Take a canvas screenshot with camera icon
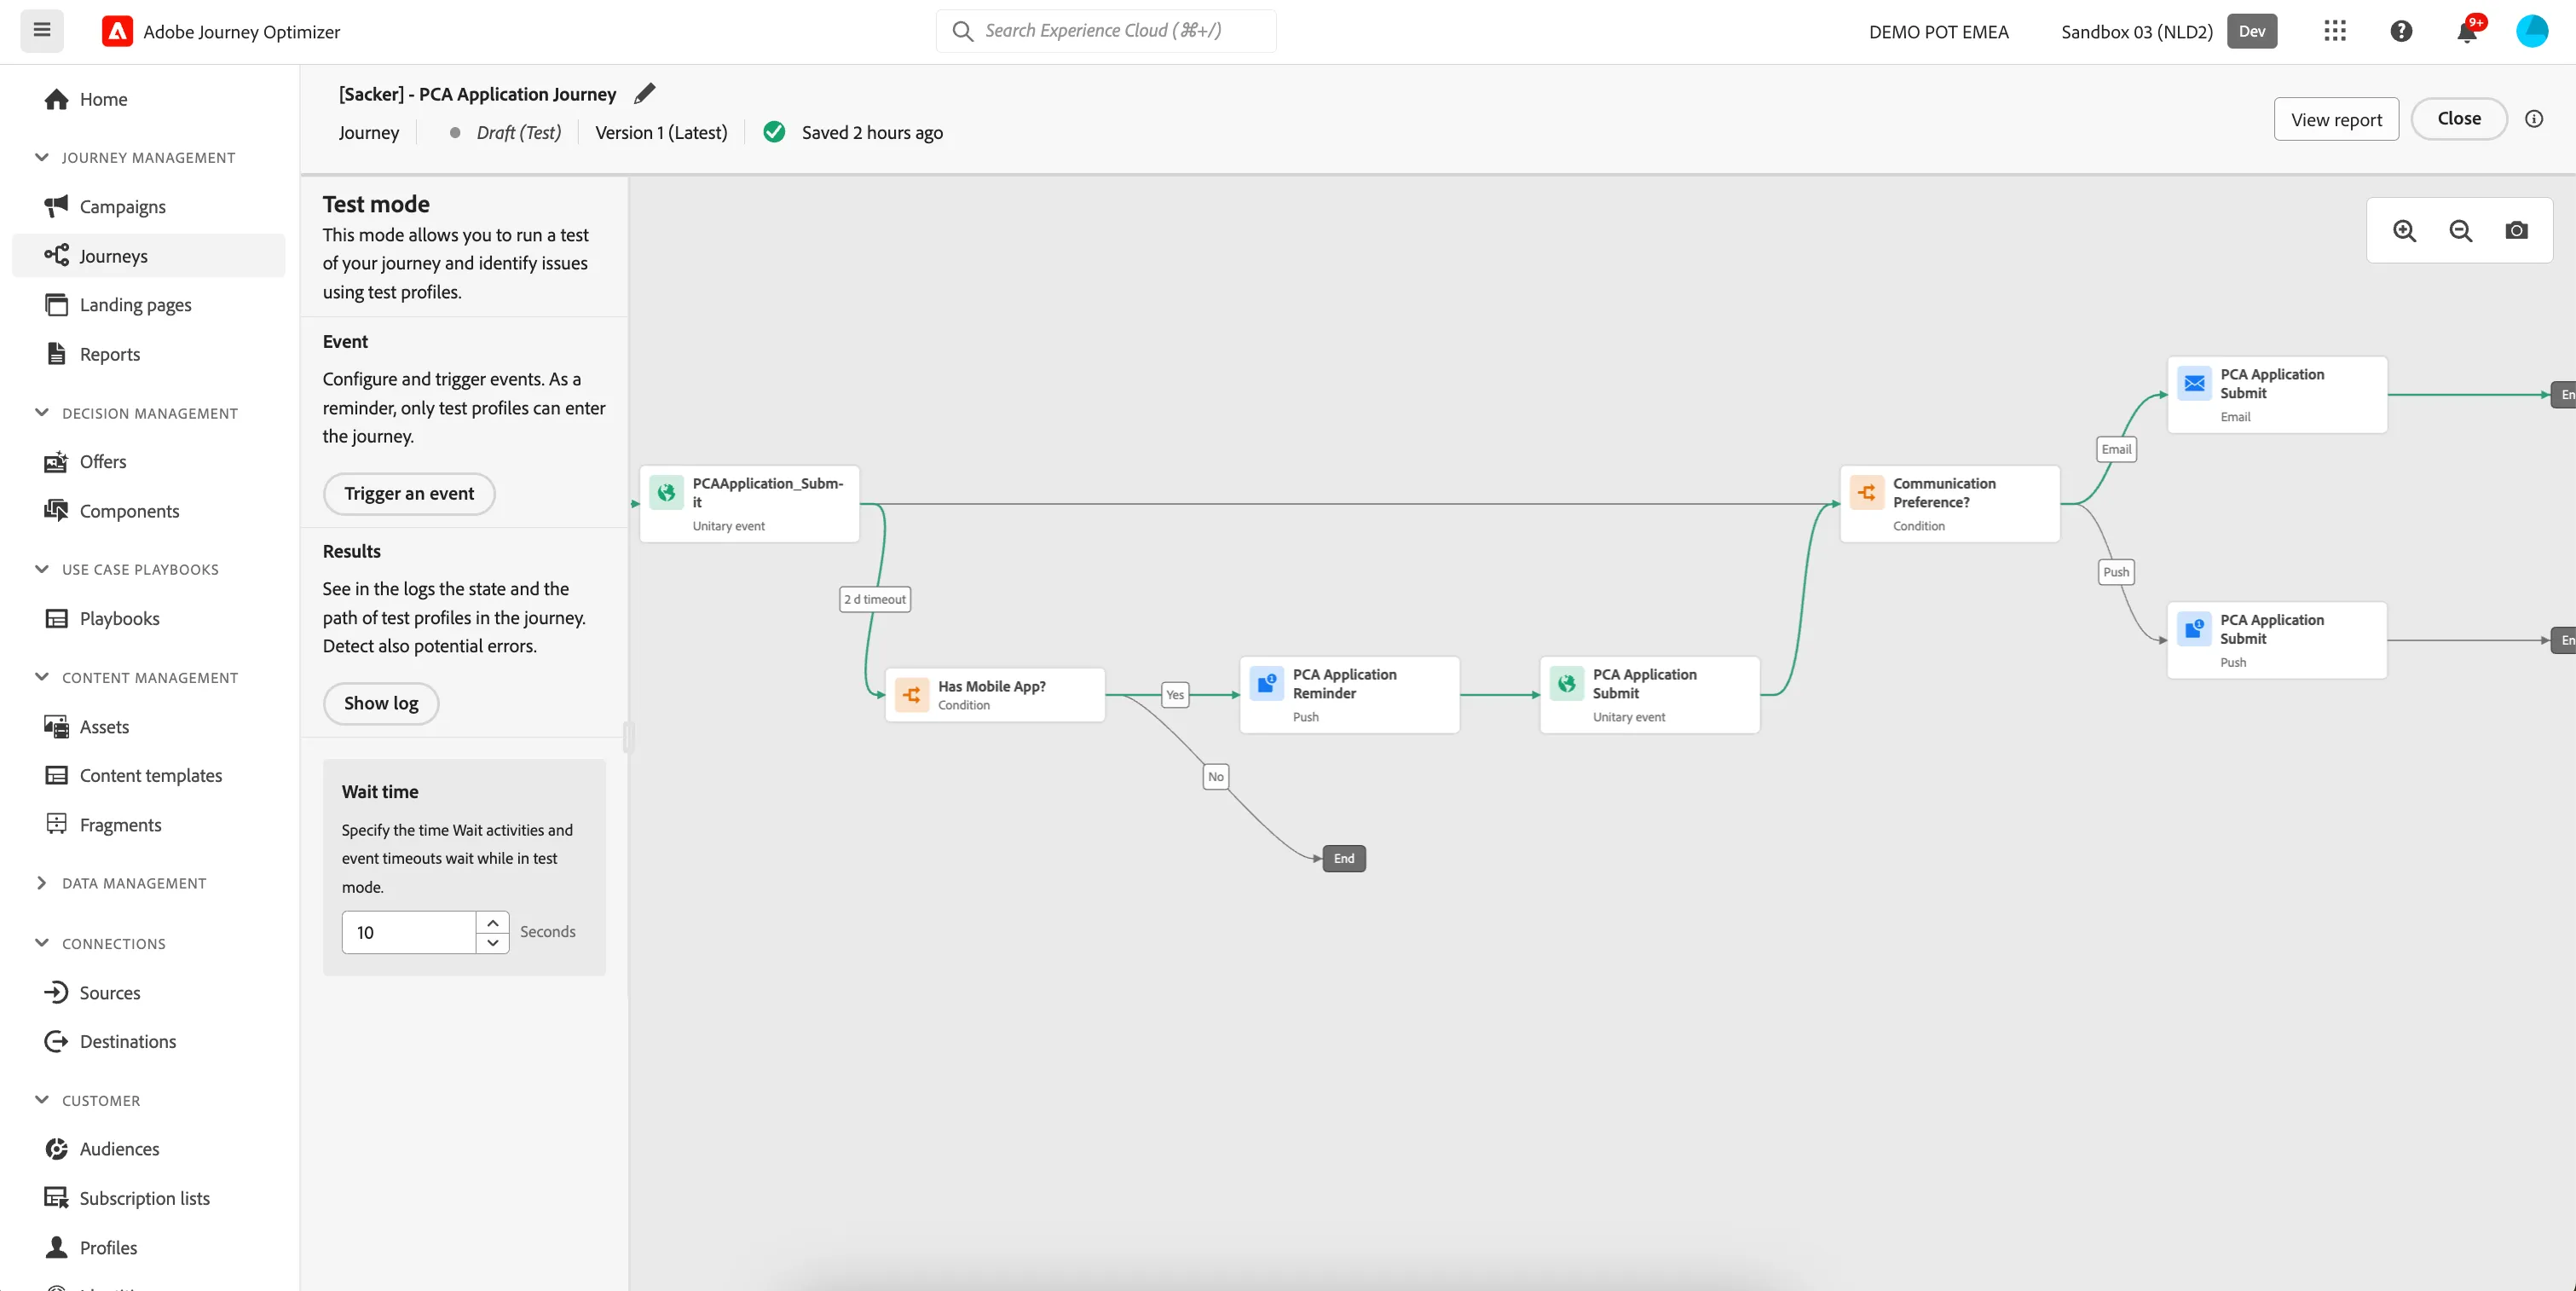 click(2516, 231)
